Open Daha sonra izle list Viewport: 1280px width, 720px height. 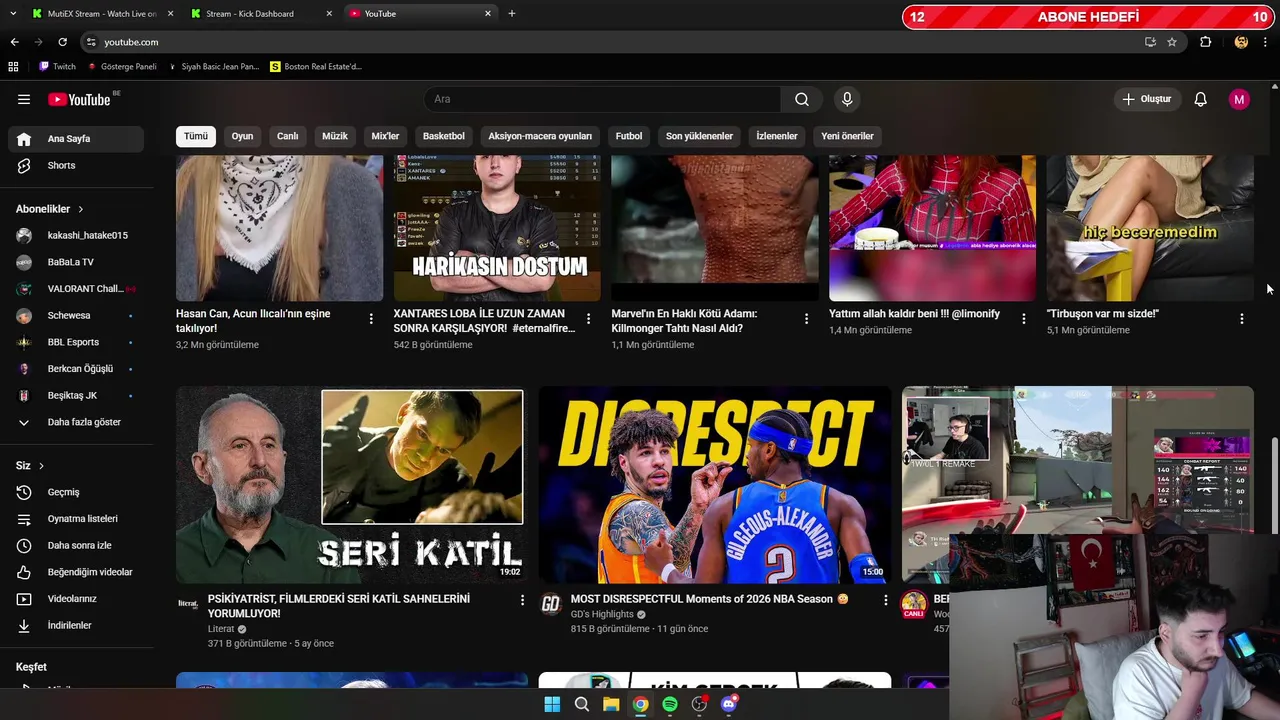76,545
